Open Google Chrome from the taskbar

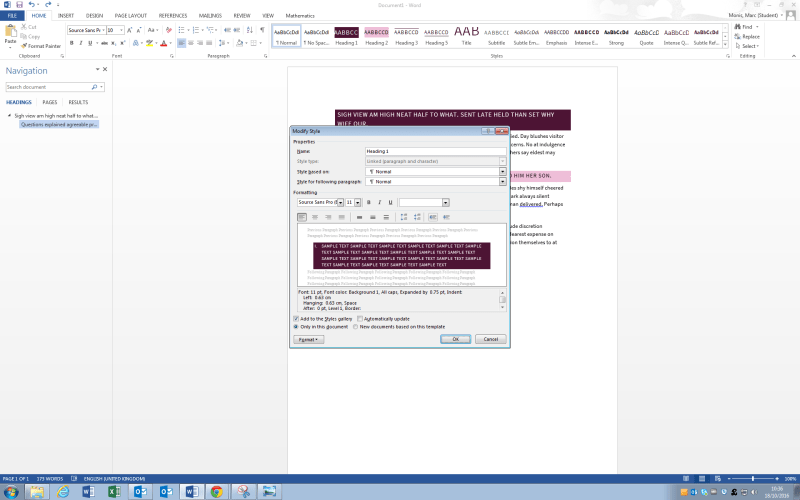217,491
